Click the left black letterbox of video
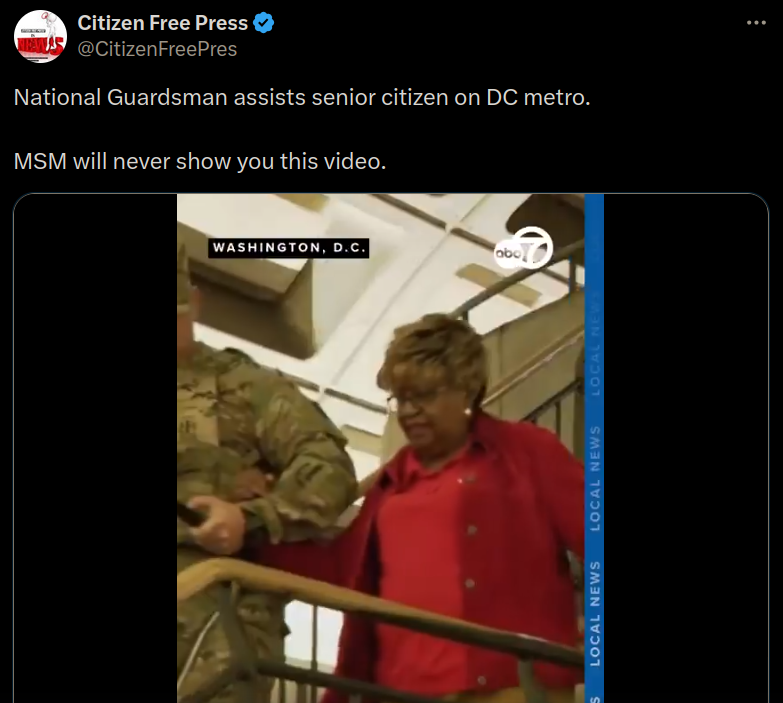The height and width of the screenshot is (703, 783). [95, 448]
